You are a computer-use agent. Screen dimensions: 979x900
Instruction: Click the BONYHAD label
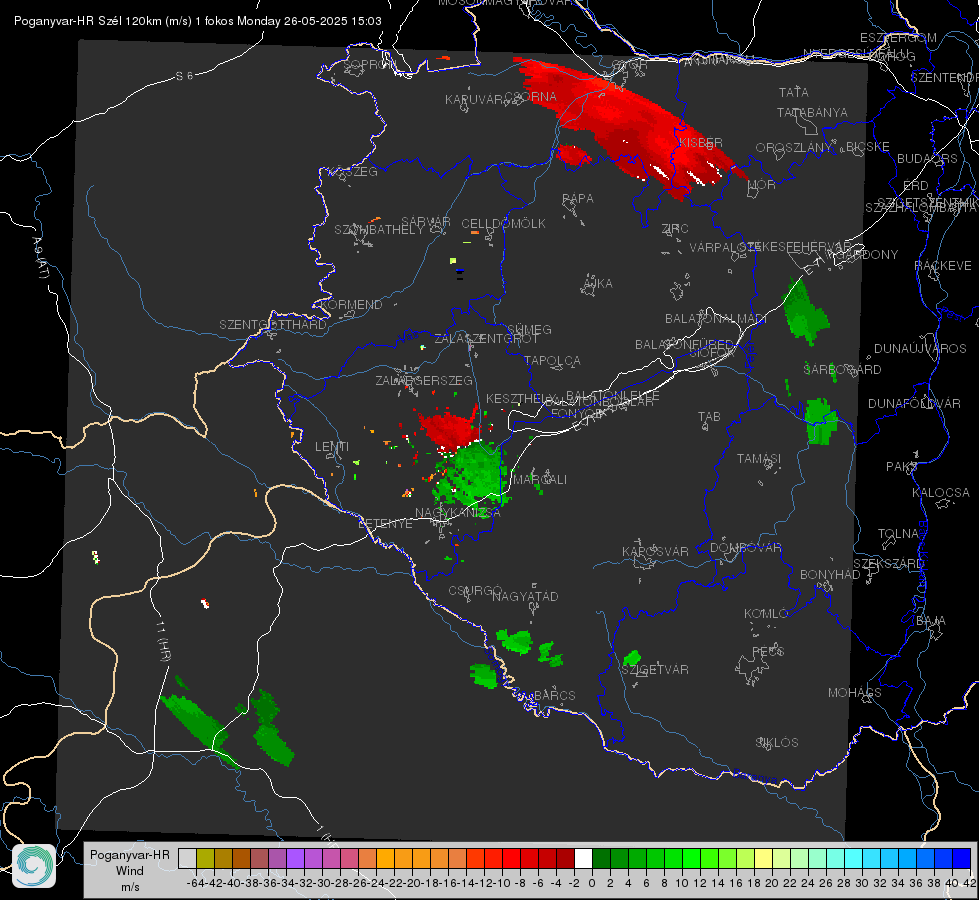(x=830, y=575)
